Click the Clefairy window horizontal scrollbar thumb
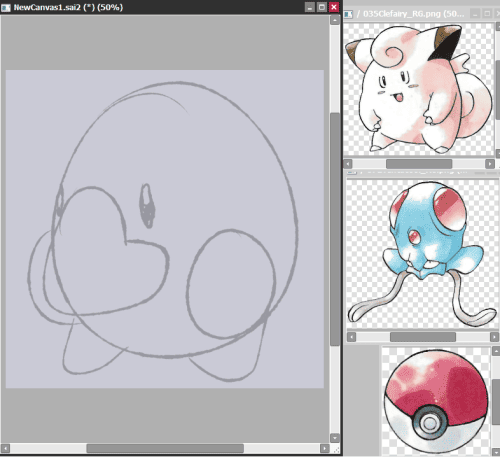Image resolution: width=500 pixels, height=457 pixels. (419, 164)
